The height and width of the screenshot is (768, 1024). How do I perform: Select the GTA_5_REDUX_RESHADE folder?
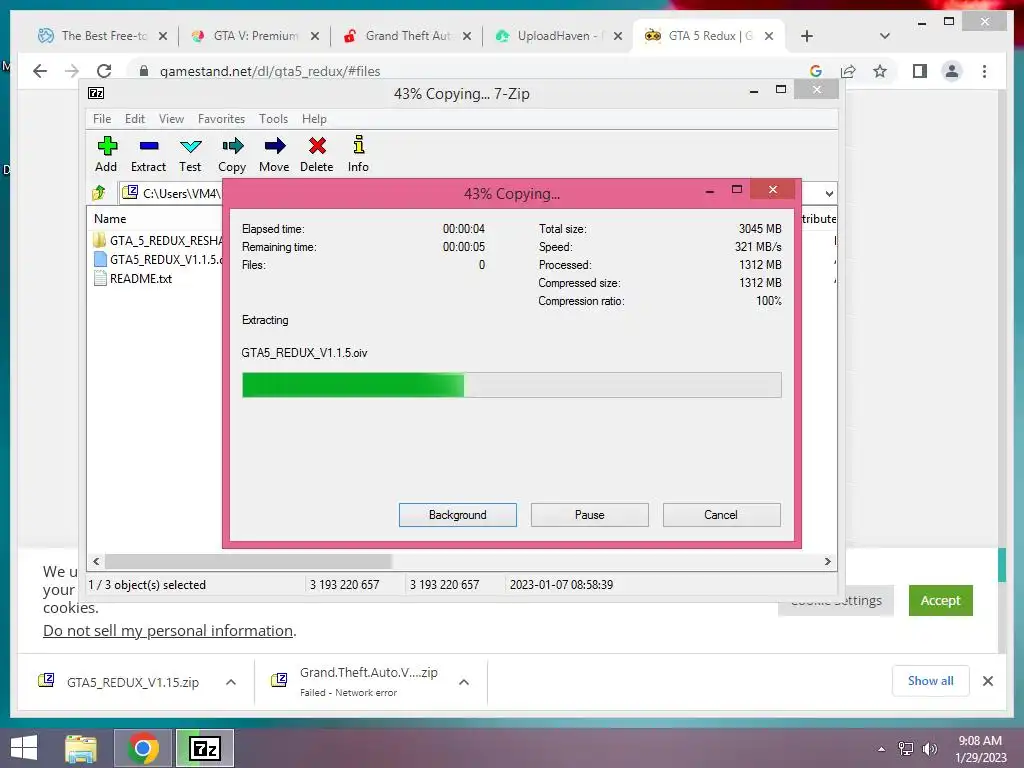[x=157, y=240]
